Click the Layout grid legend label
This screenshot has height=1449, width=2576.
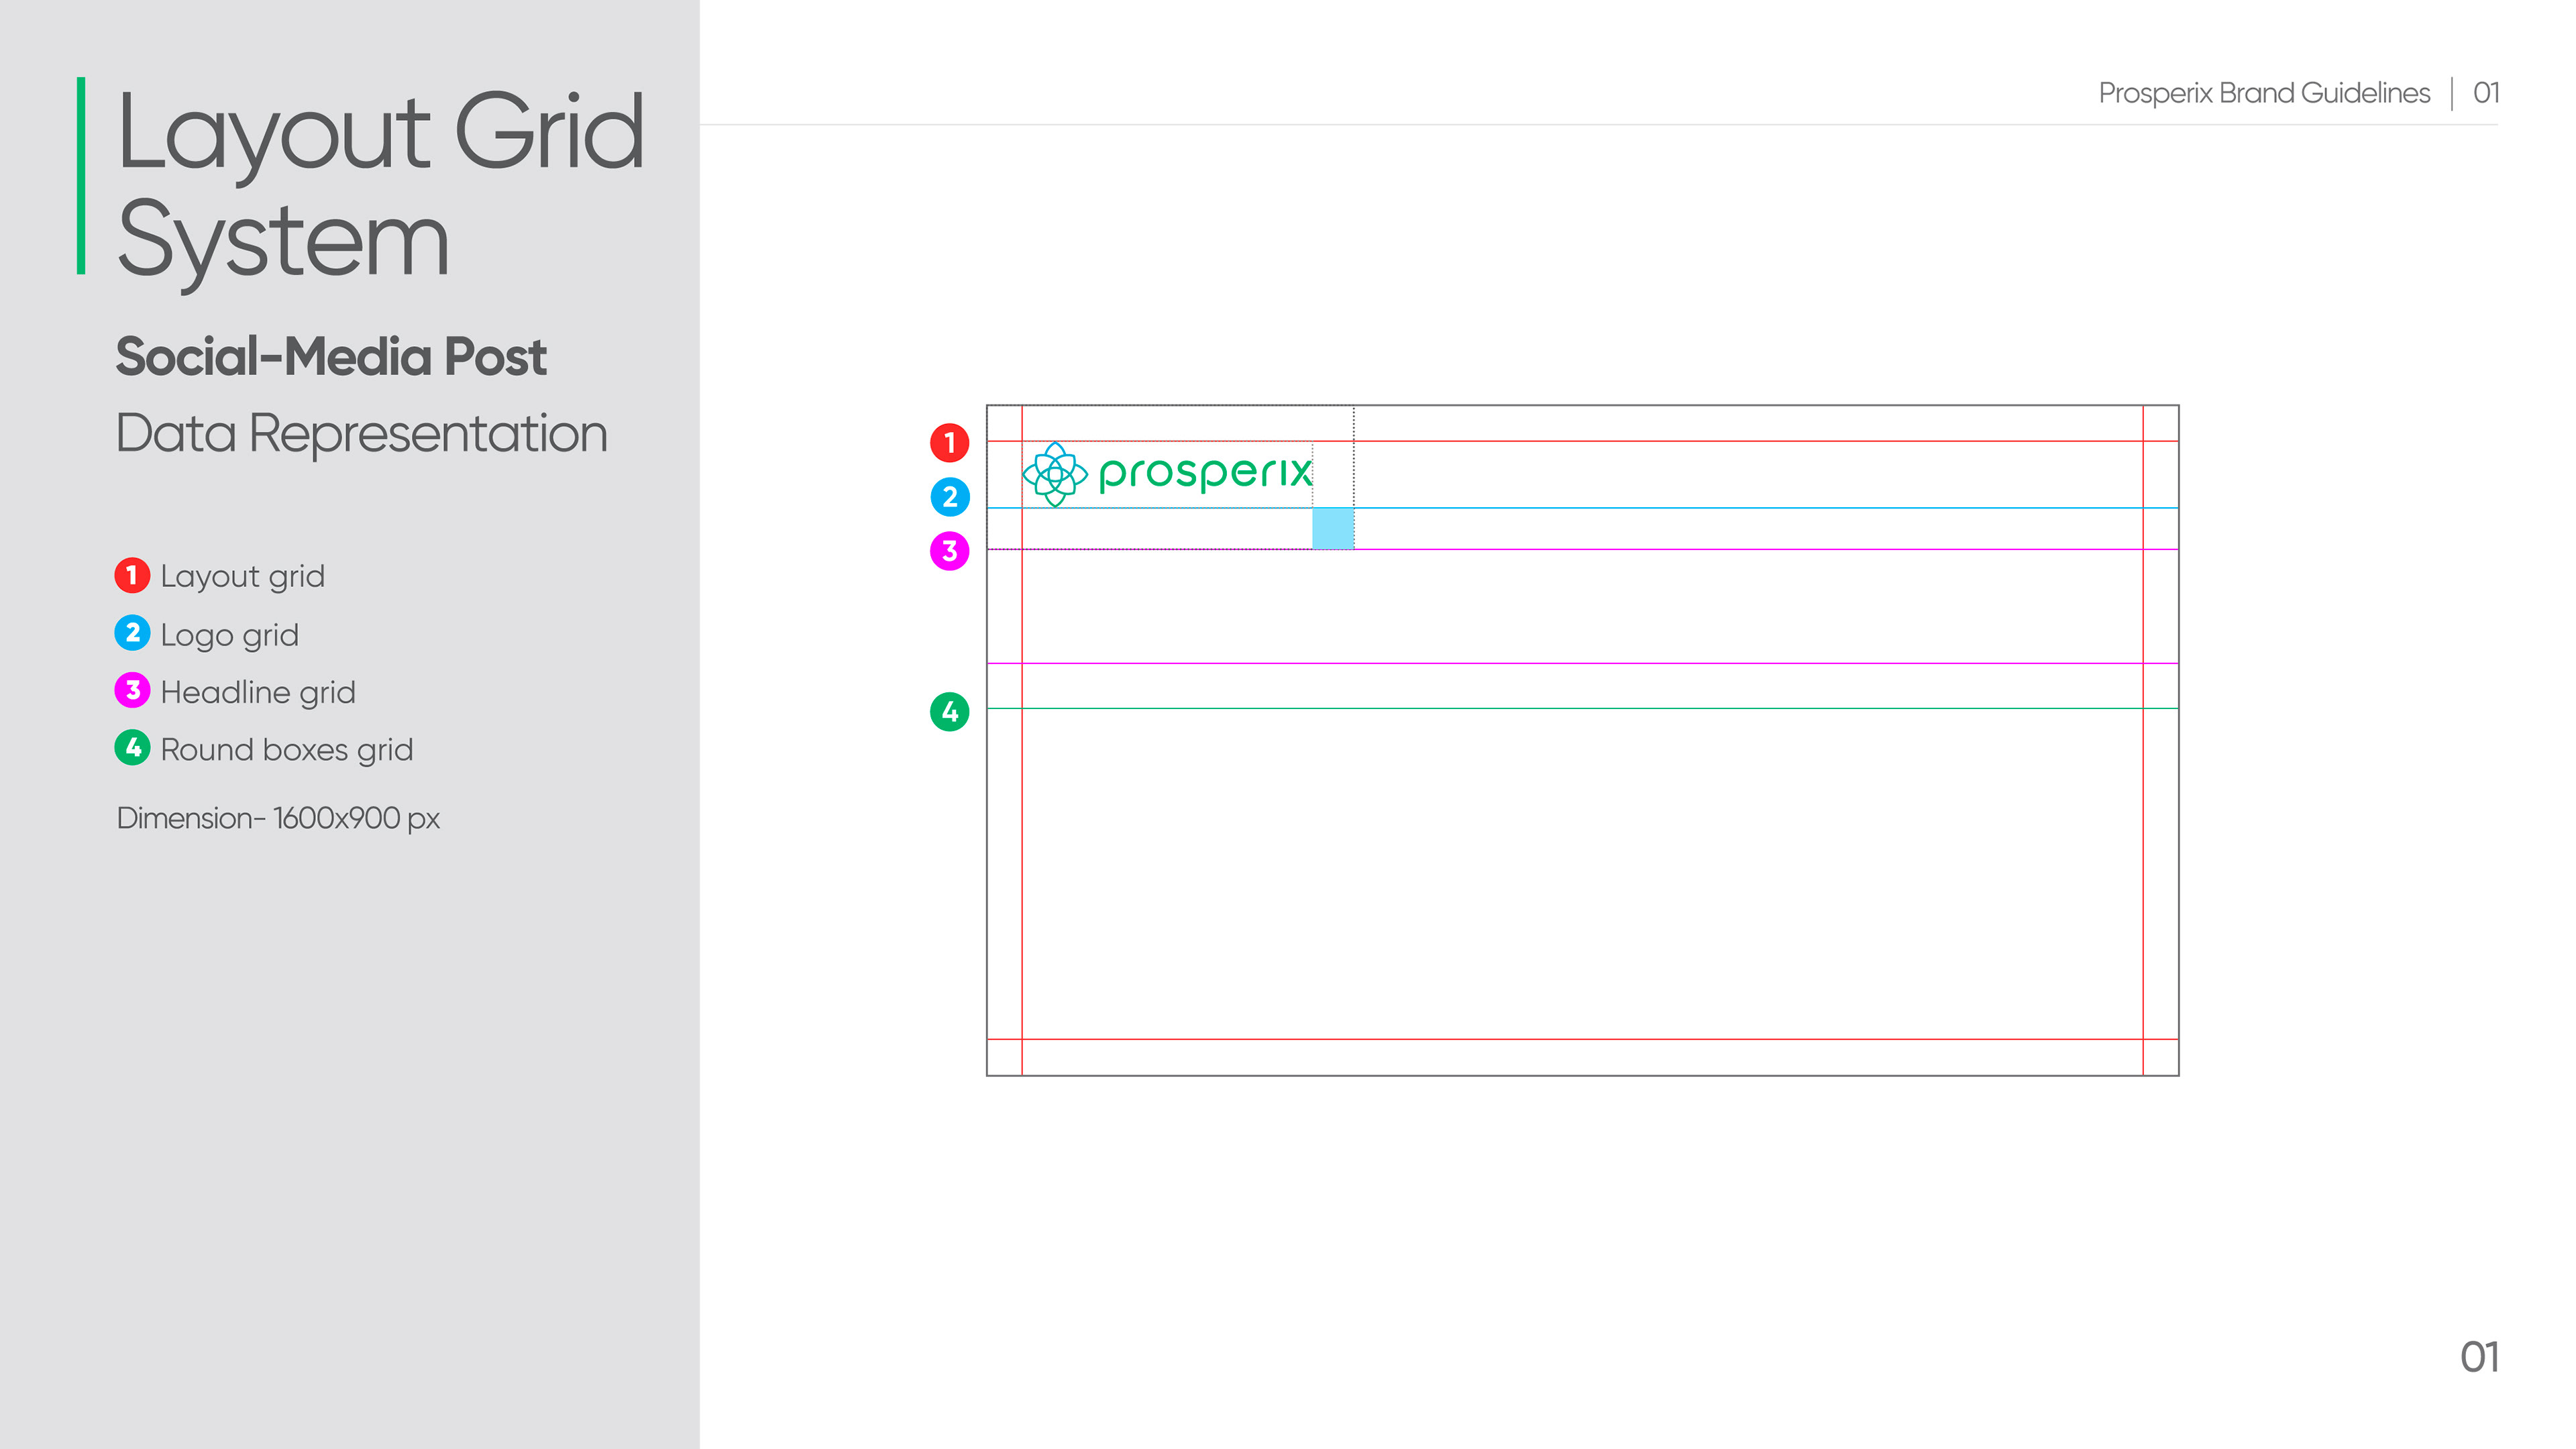point(242,577)
